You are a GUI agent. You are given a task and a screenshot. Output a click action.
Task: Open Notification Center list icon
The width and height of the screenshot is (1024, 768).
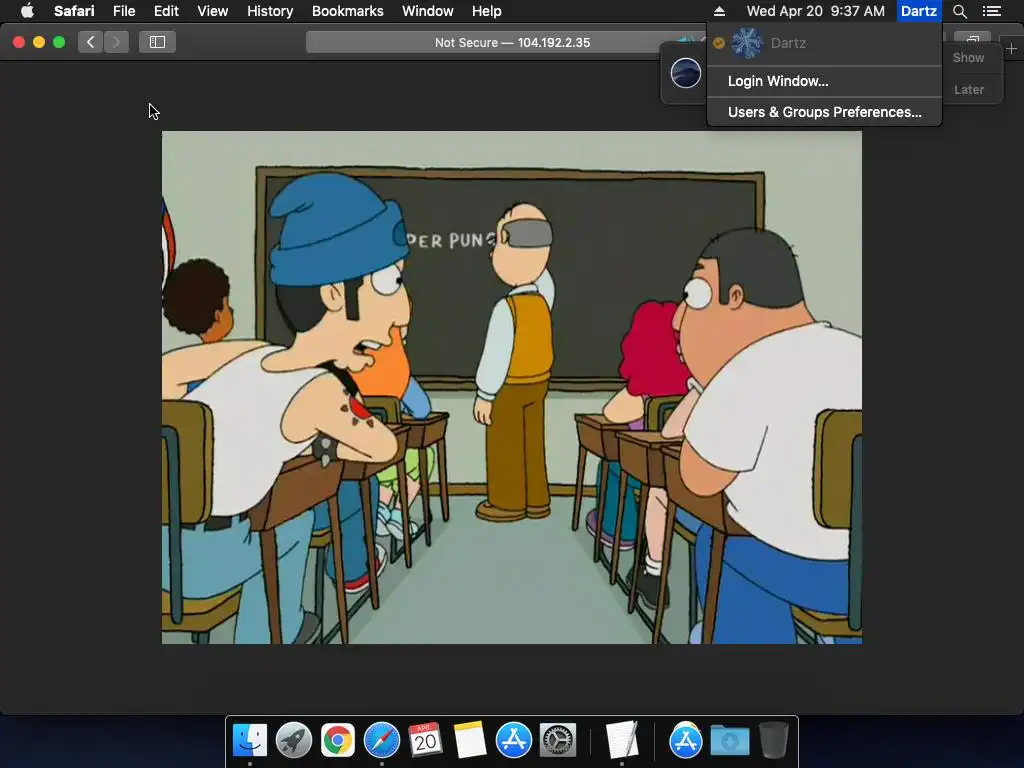[x=991, y=11]
